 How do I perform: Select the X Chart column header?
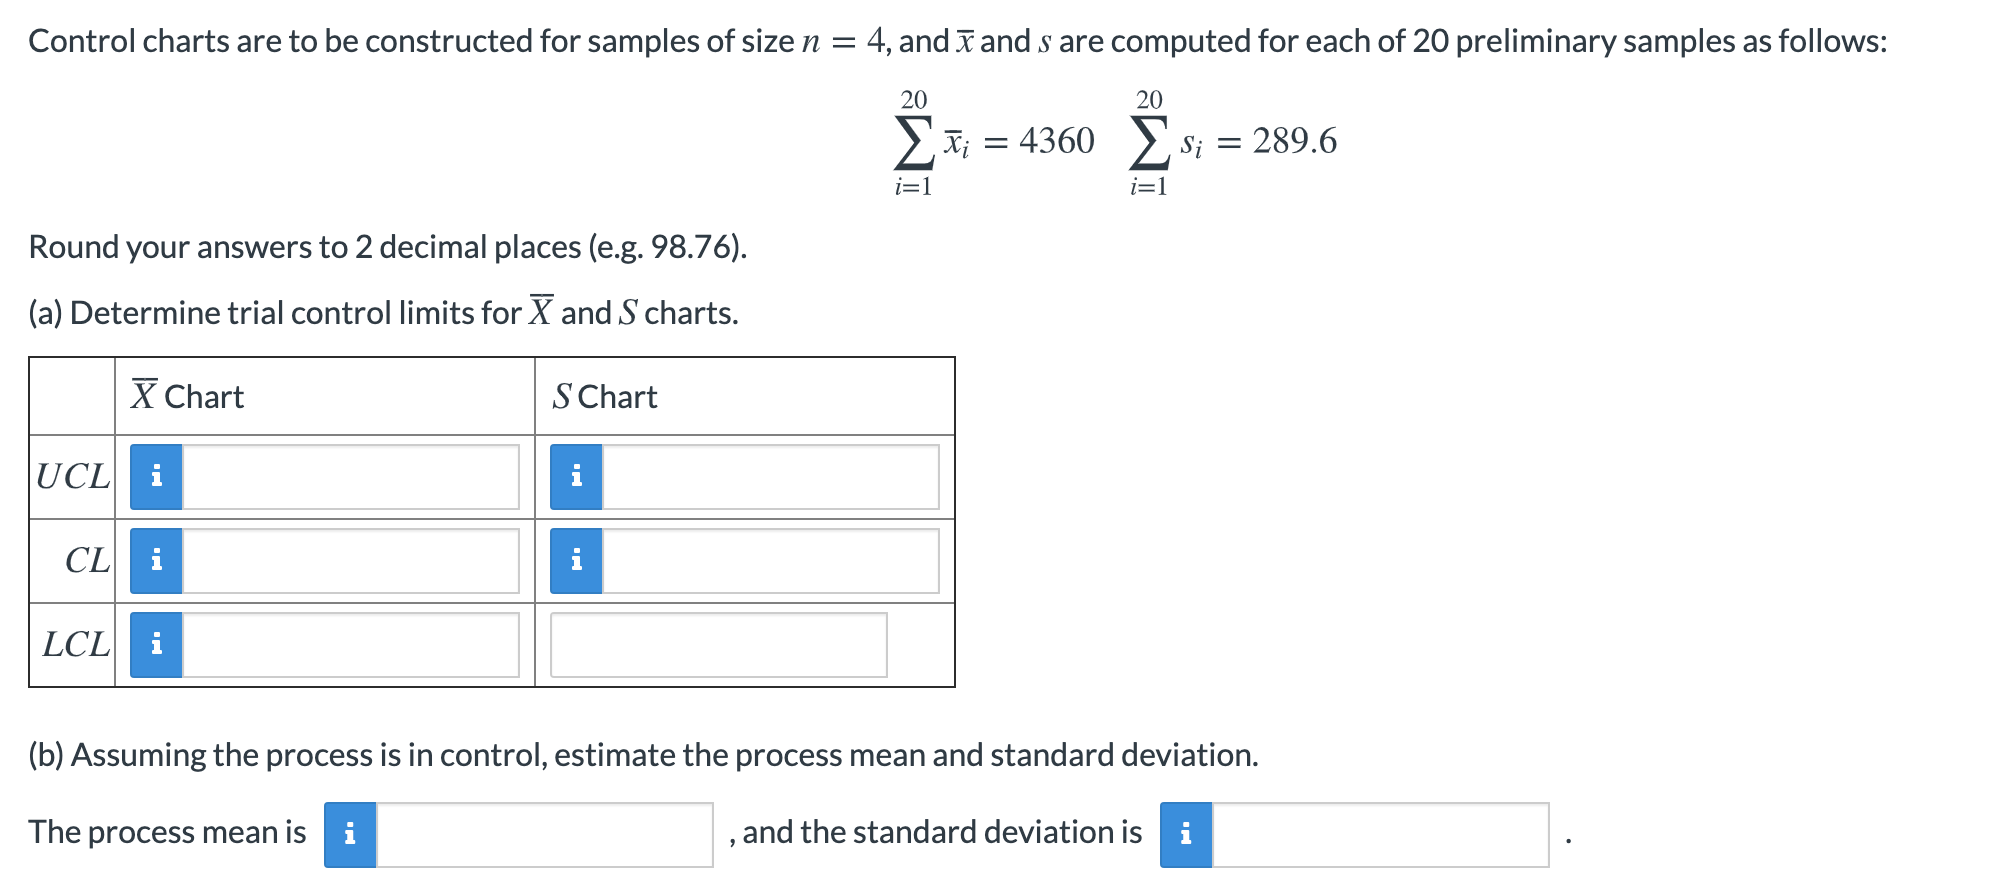pos(185,396)
